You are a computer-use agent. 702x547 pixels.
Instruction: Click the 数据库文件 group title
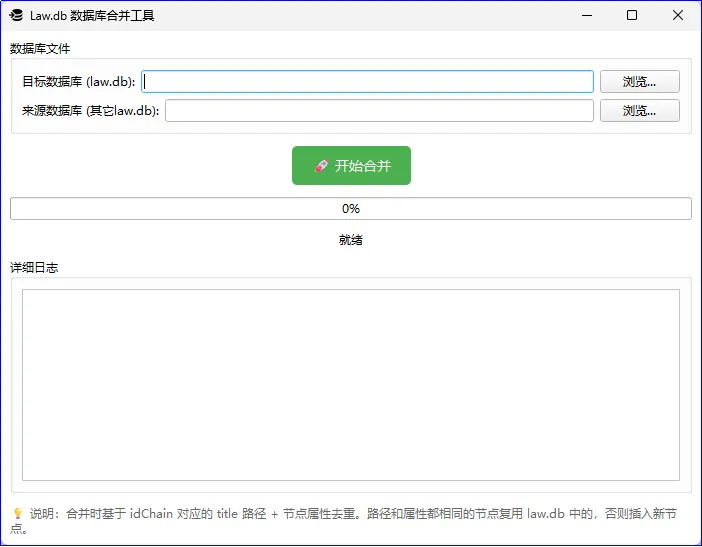tap(40, 48)
